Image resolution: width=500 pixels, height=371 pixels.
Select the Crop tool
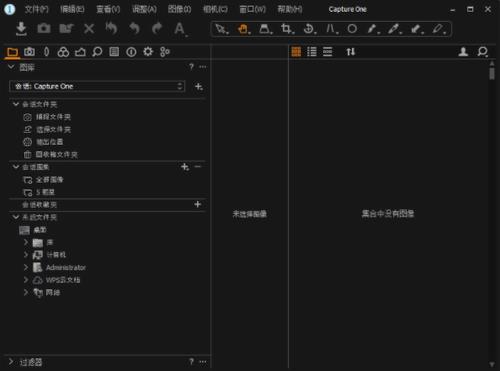(x=287, y=29)
